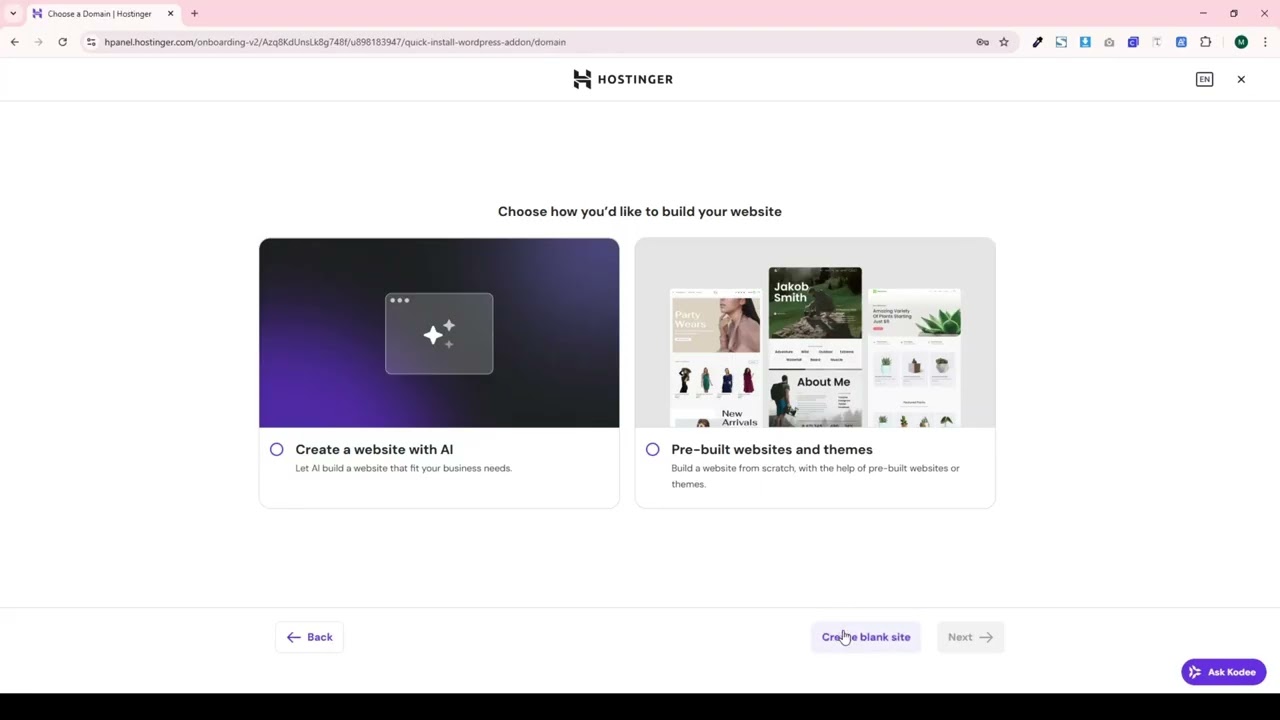Open the download arrow extension
The width and height of the screenshot is (1280, 720).
[1085, 42]
